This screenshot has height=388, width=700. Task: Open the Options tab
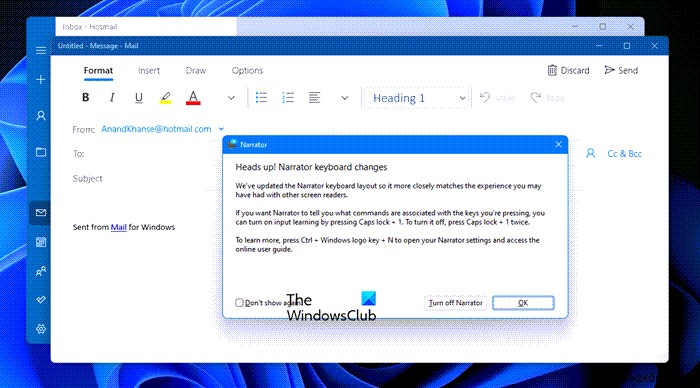(x=247, y=71)
